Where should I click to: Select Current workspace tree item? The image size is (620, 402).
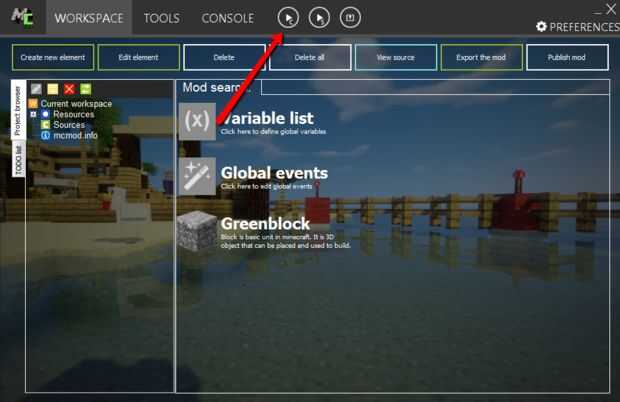pyautogui.click(x=76, y=104)
